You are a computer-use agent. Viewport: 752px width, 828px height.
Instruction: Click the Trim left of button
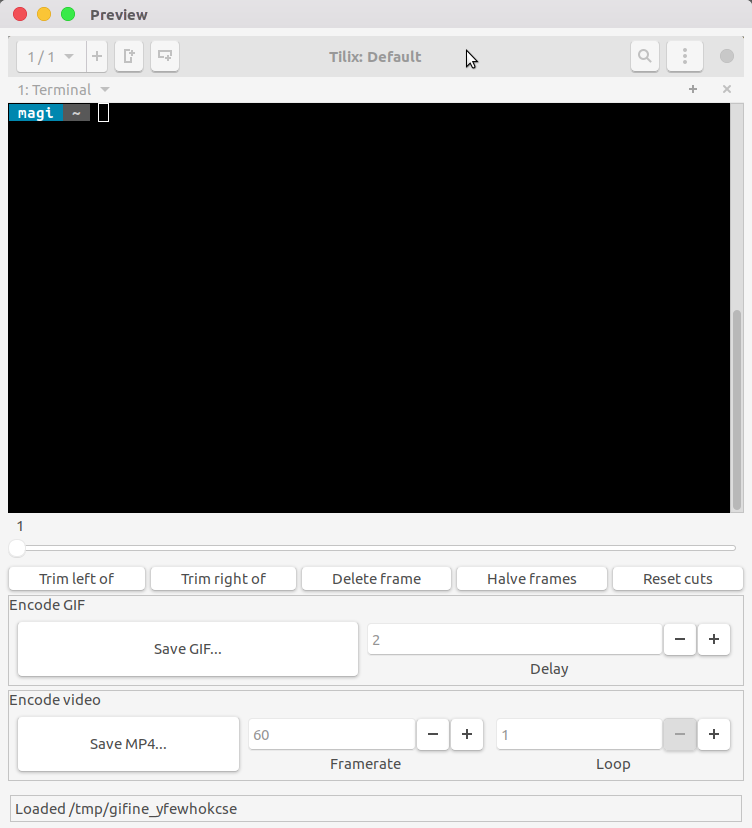(77, 578)
